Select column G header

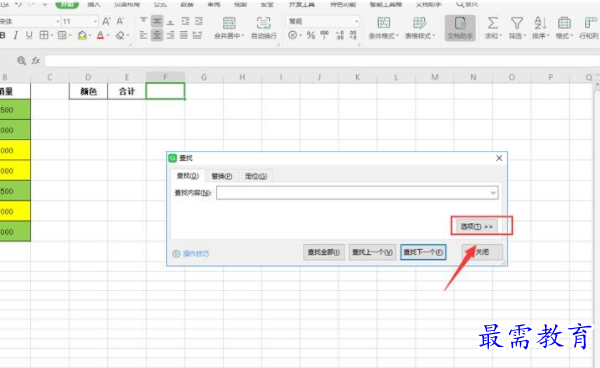coord(204,77)
